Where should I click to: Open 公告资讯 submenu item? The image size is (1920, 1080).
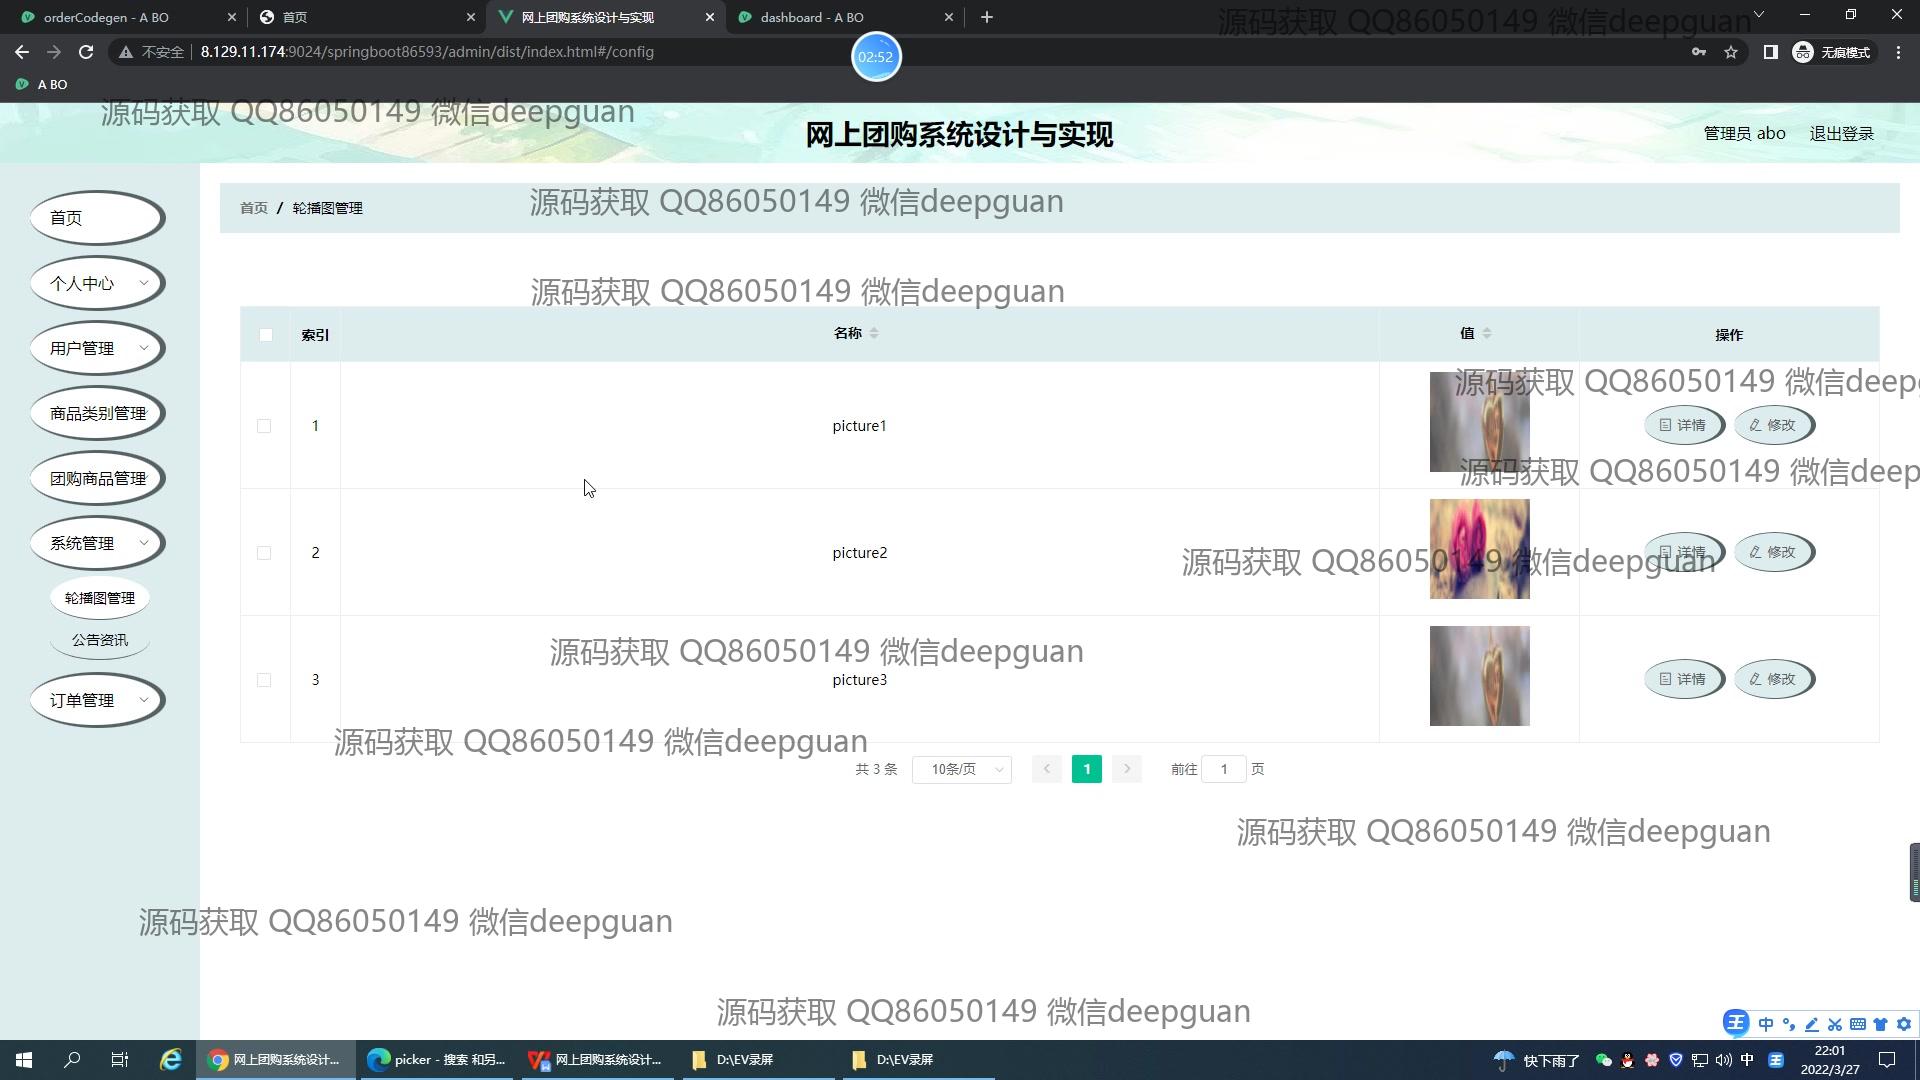tap(99, 640)
